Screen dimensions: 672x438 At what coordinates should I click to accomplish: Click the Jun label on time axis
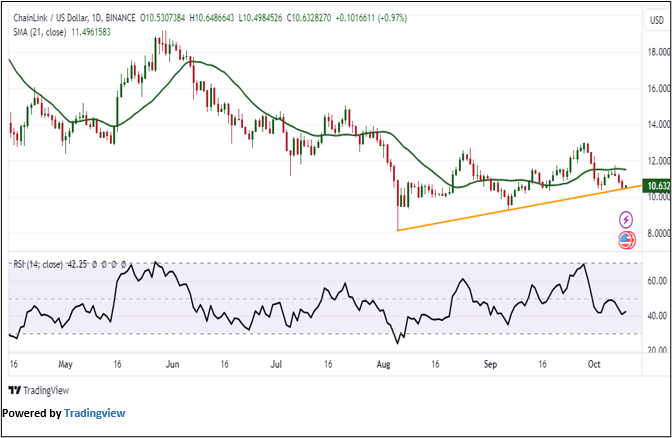(x=172, y=364)
